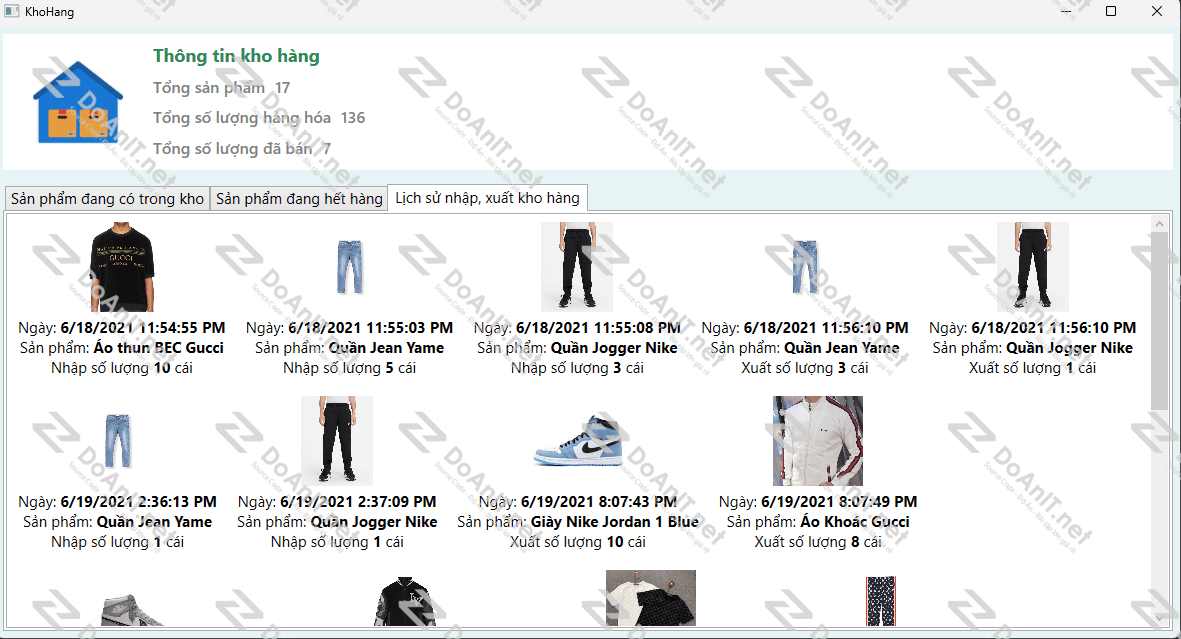Click the scroll down arrow of history list
The image size is (1181, 639).
coord(1159,618)
